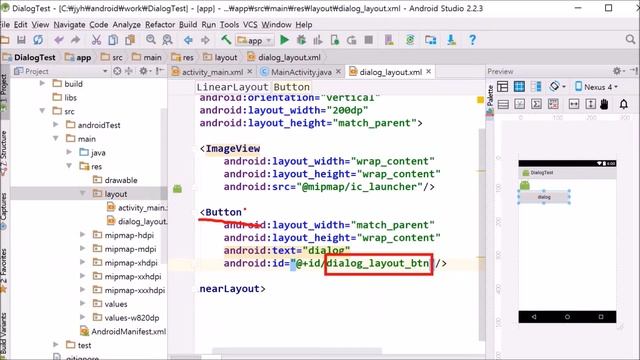Screen dimensions: 640x360
Task: Open the app run configuration dropdown
Action: point(254,40)
